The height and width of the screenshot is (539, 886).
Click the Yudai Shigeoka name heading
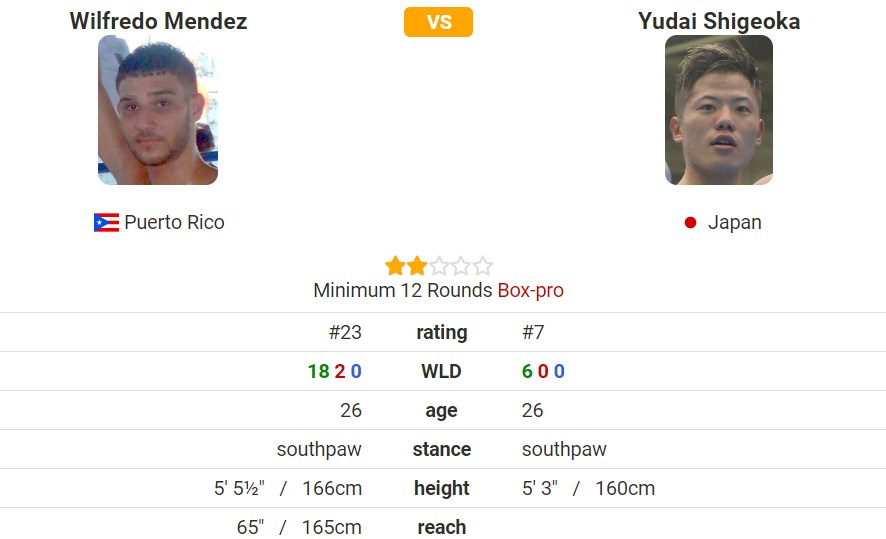click(x=719, y=21)
